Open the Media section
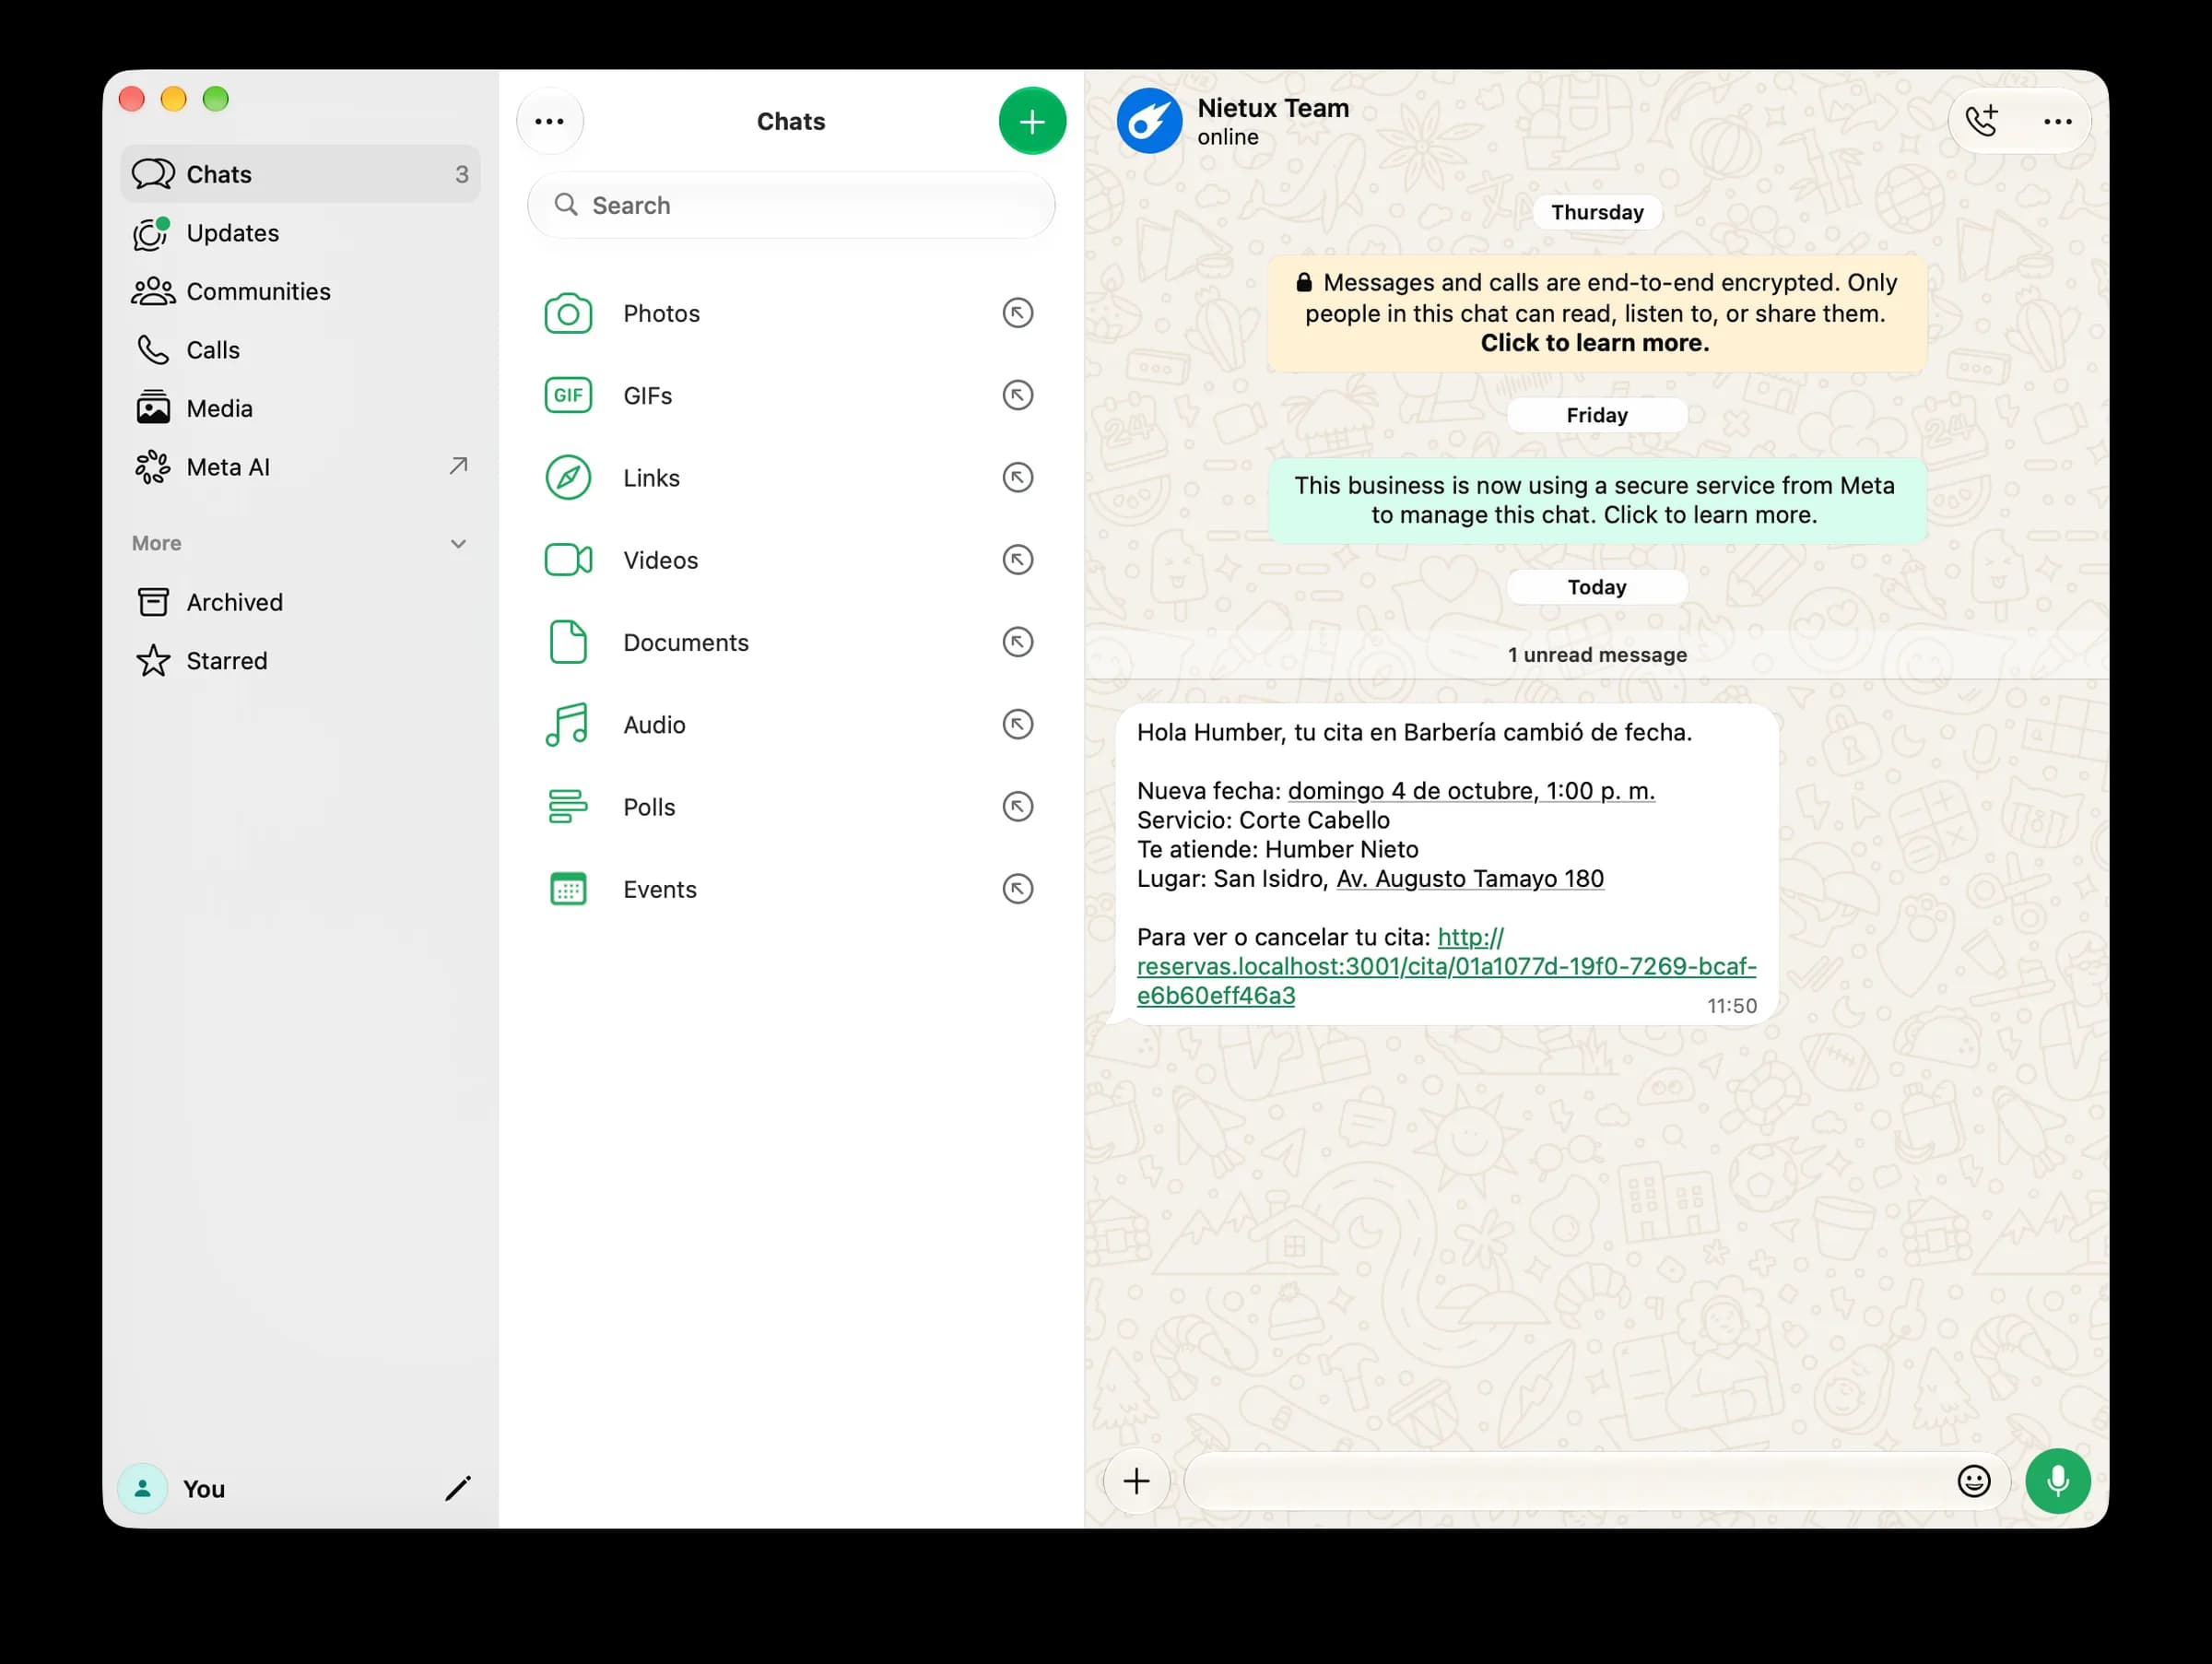2212x1664 pixels. [300, 408]
